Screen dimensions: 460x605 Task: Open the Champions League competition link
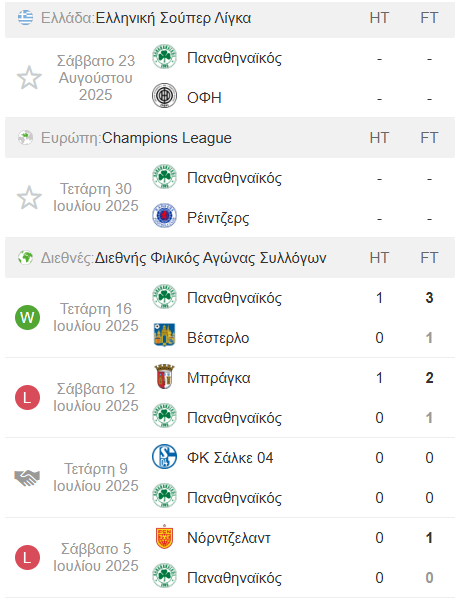coord(167,138)
